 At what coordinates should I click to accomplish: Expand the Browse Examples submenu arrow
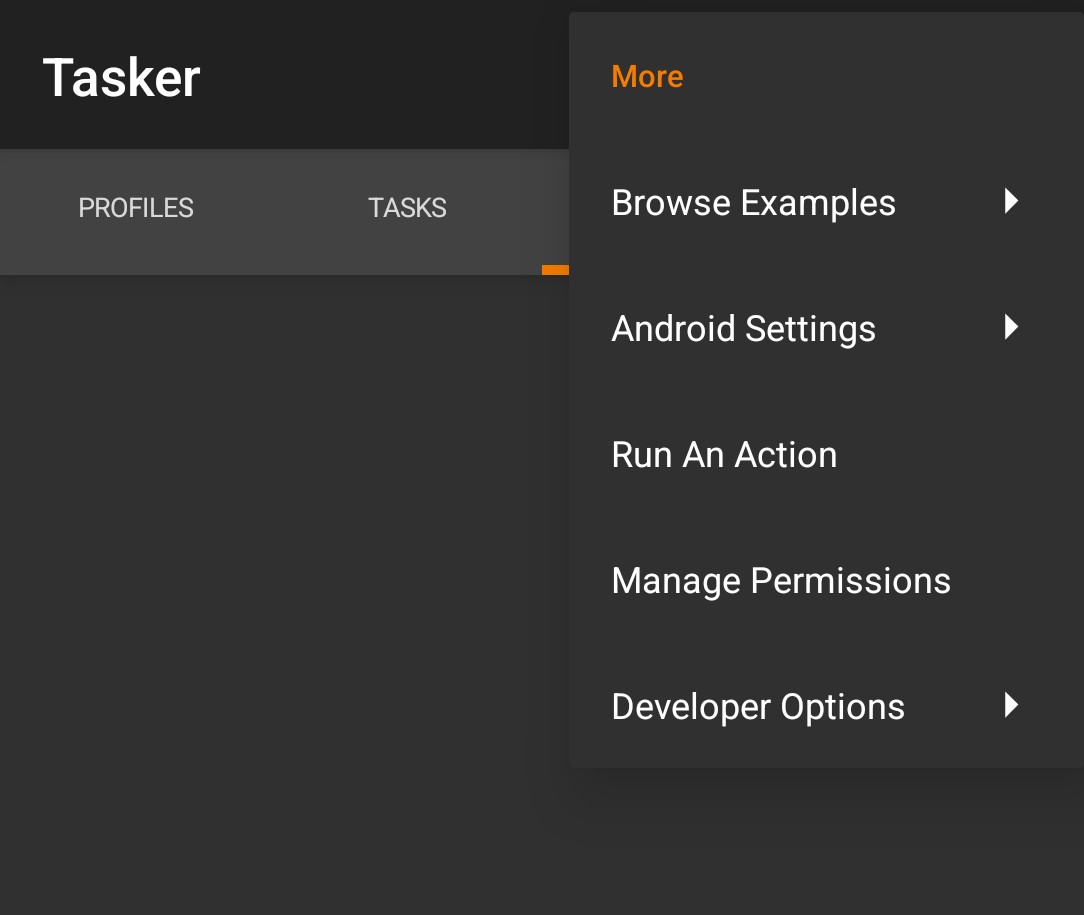coord(1011,201)
